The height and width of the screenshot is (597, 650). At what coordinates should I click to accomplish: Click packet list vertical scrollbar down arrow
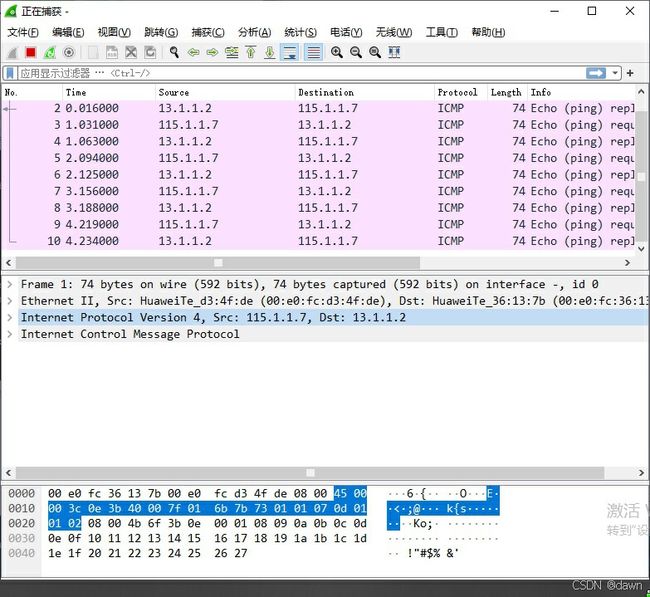(x=641, y=249)
